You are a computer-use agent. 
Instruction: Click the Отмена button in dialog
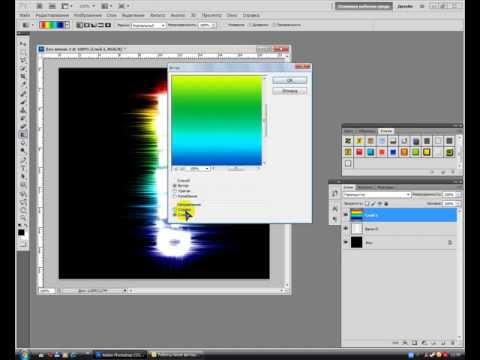[x=289, y=91]
